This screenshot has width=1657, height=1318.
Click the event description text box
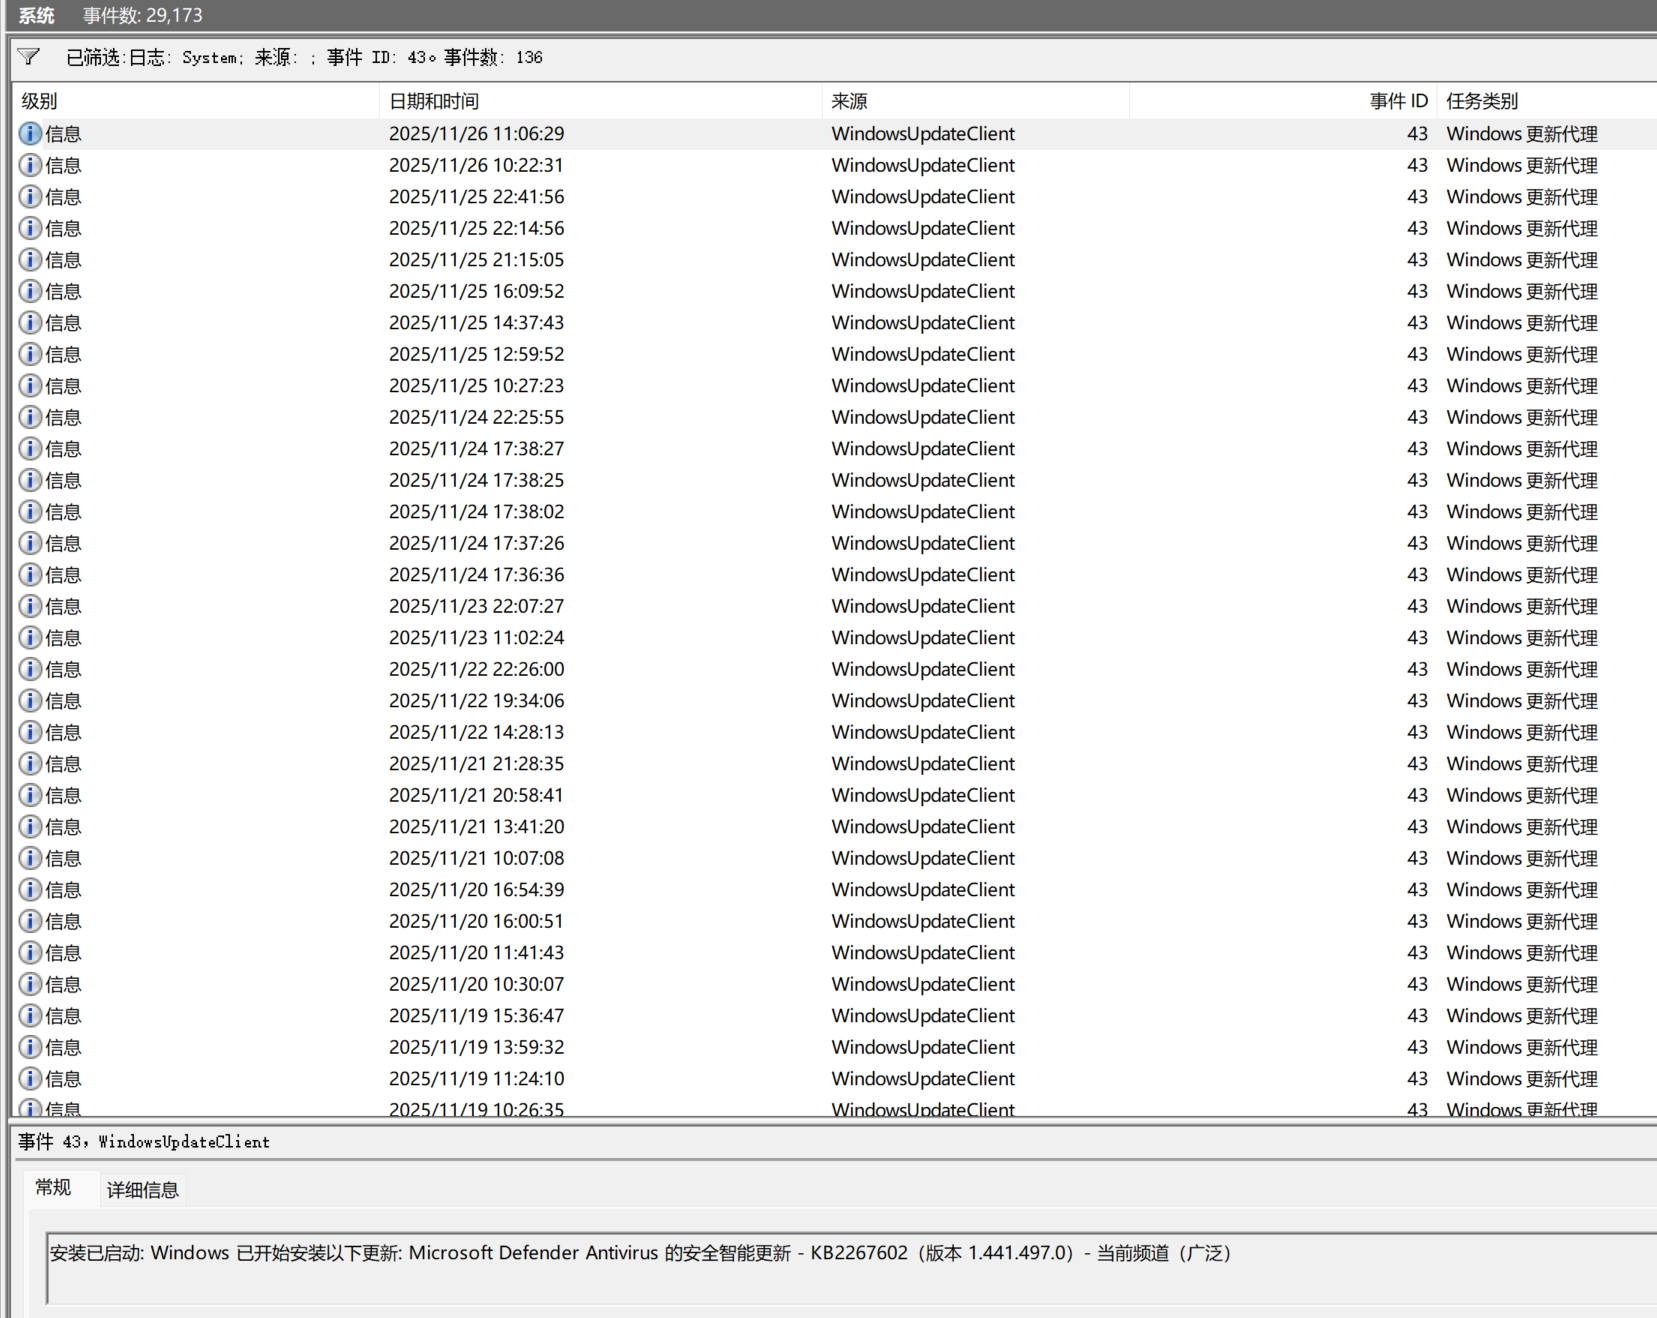(851, 1268)
